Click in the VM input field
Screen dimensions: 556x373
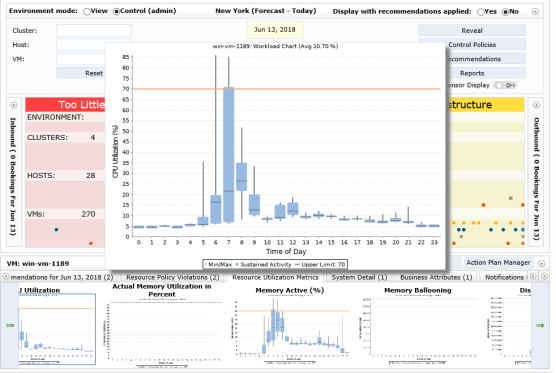click(81, 59)
